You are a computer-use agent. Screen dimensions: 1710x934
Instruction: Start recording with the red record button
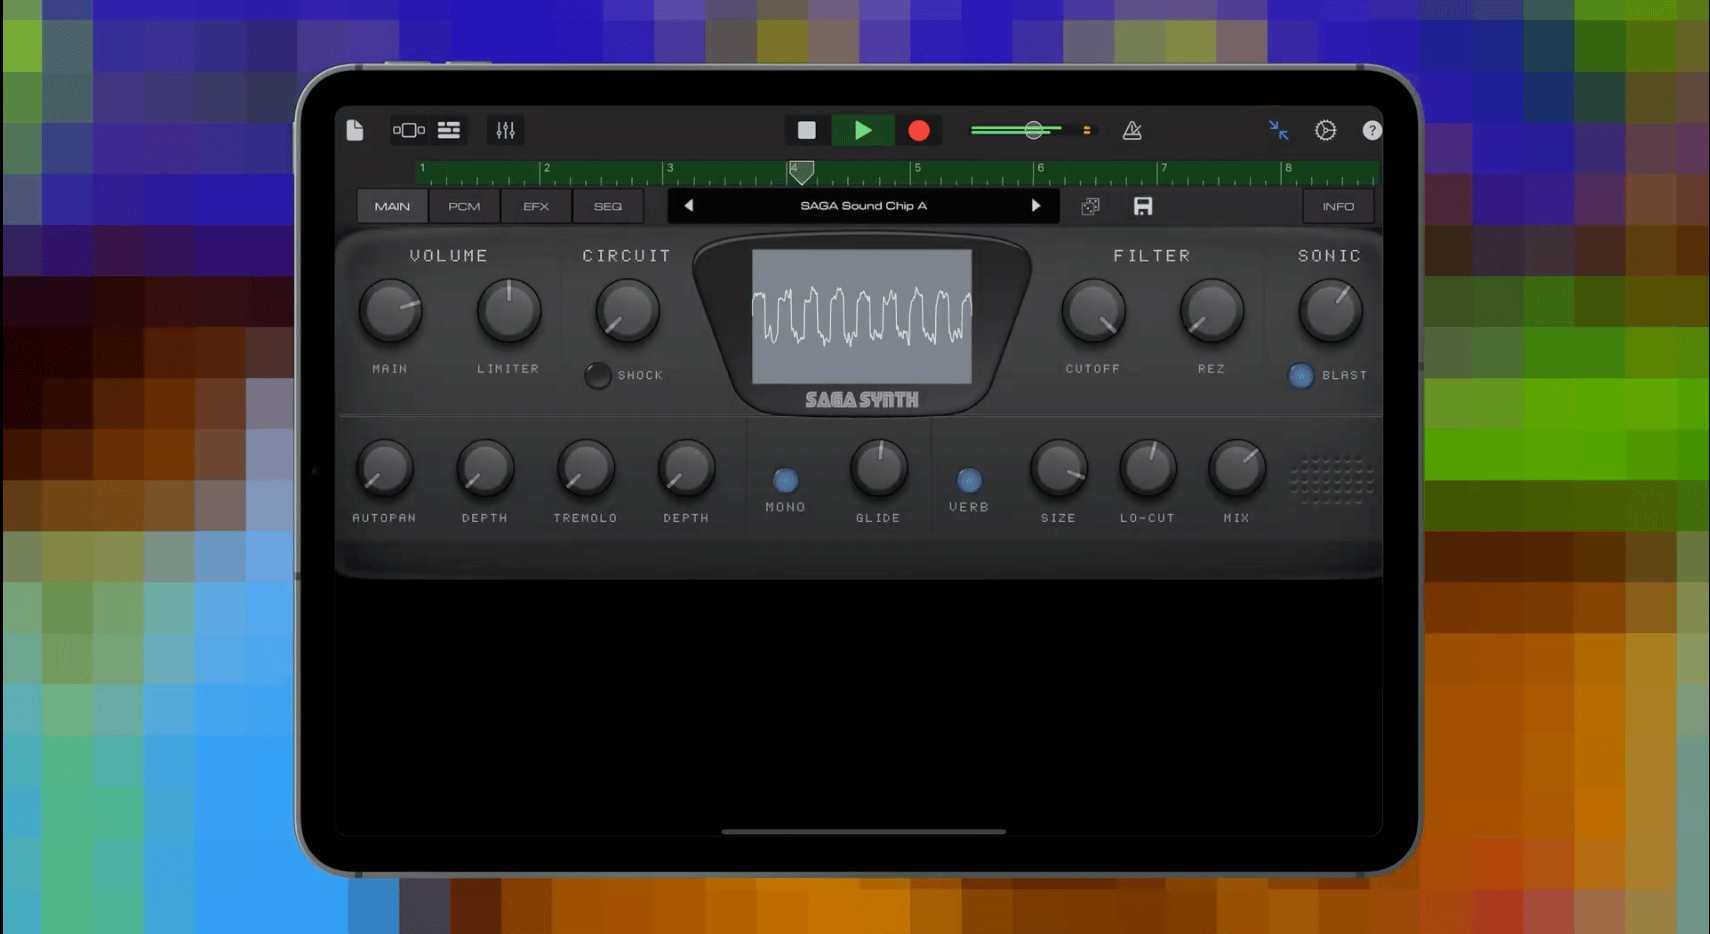point(918,130)
